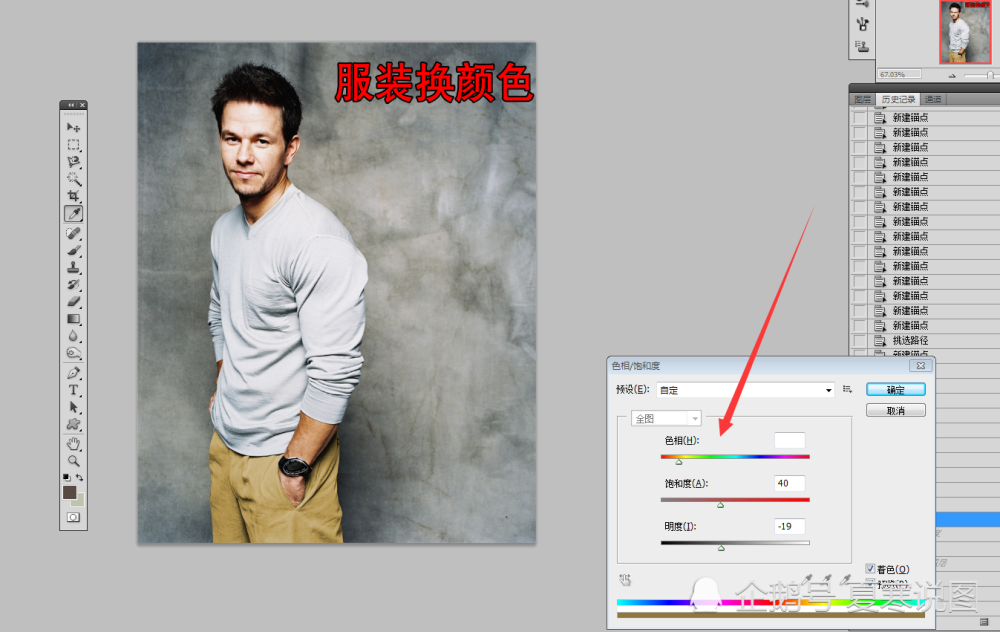The height and width of the screenshot is (632, 1000).
Task: Select the Eyedropper tool in the toolbox
Action: tap(73, 214)
